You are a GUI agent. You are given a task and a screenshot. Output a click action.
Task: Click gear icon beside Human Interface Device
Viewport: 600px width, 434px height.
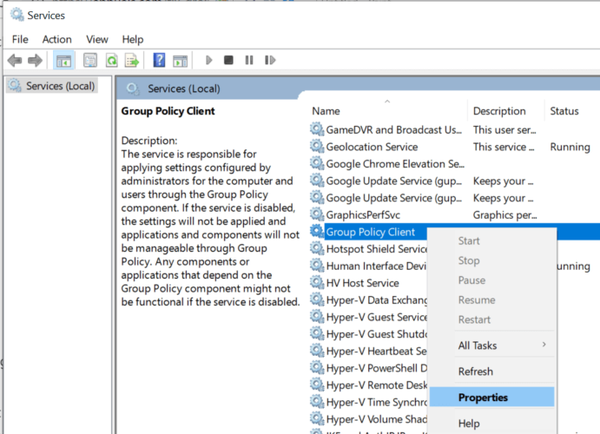317,265
